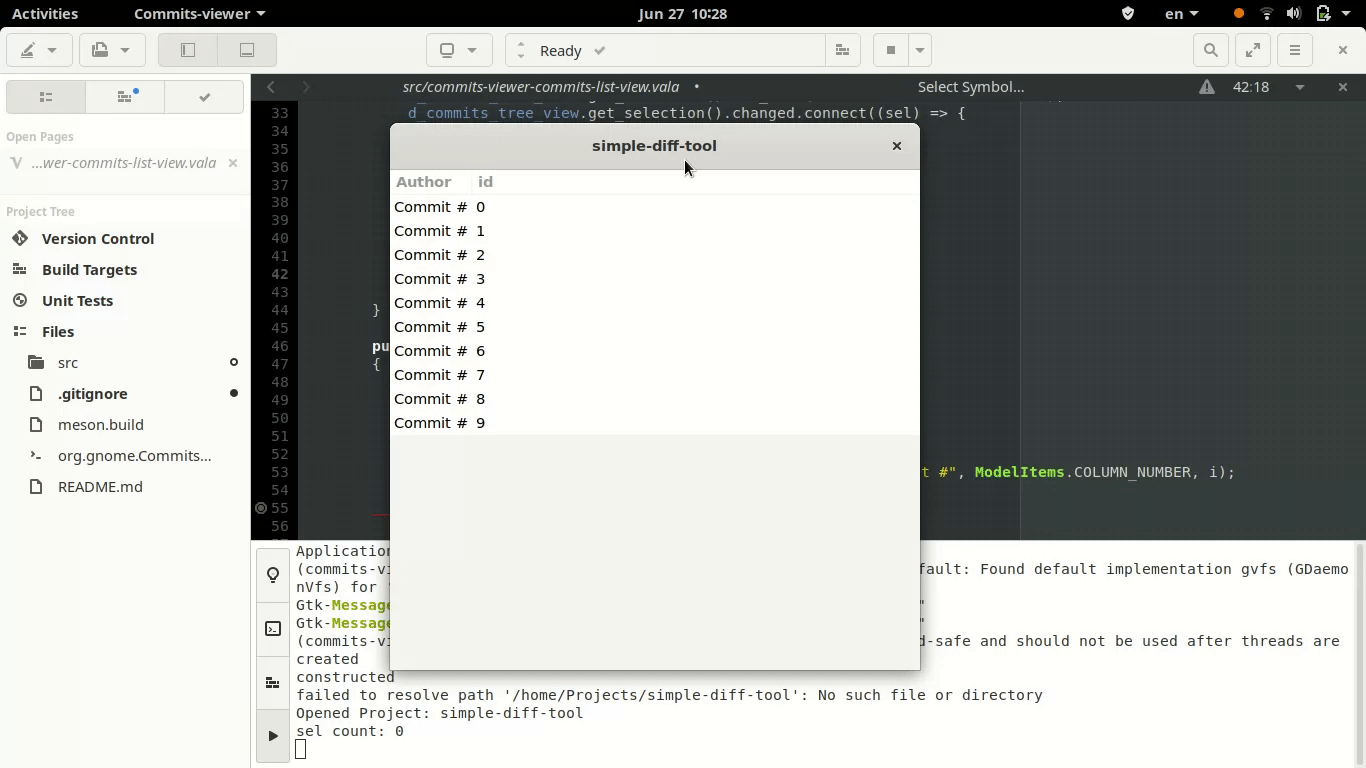Screen dimensions: 1366x768
Task: Open the .gitignore file
Action: (93, 394)
